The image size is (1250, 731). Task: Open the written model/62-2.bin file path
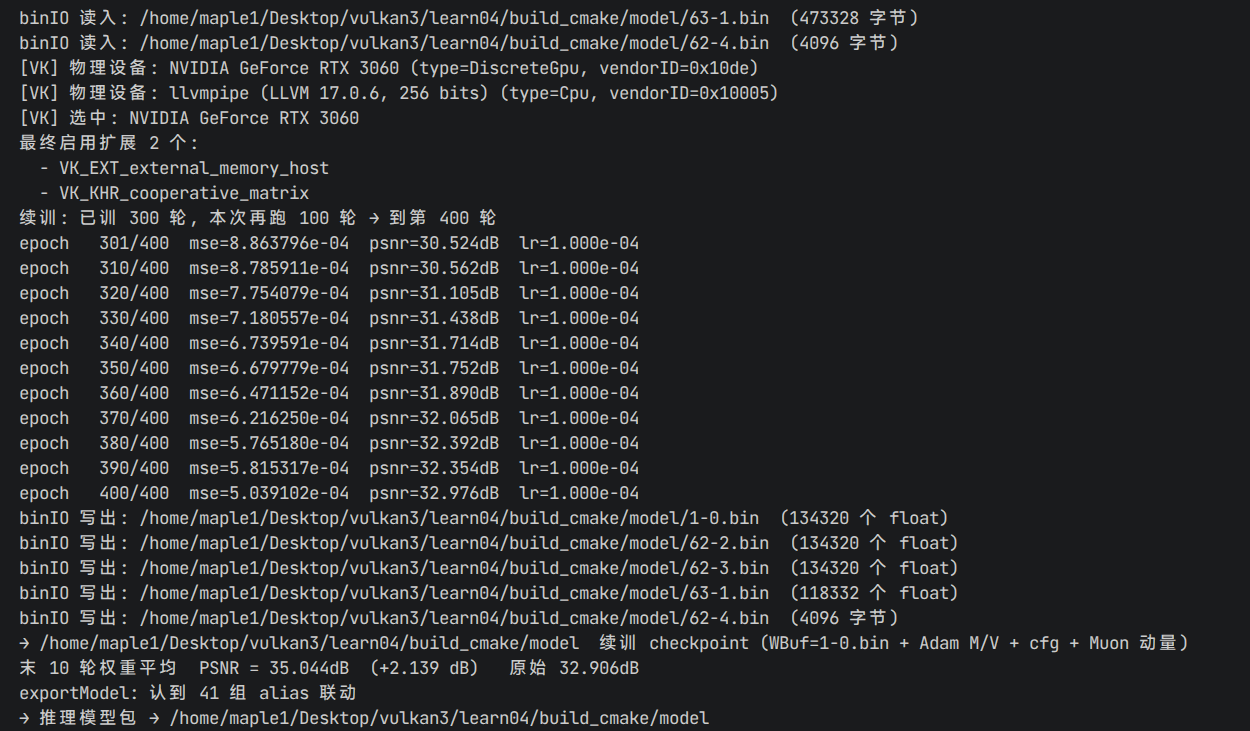[454, 543]
